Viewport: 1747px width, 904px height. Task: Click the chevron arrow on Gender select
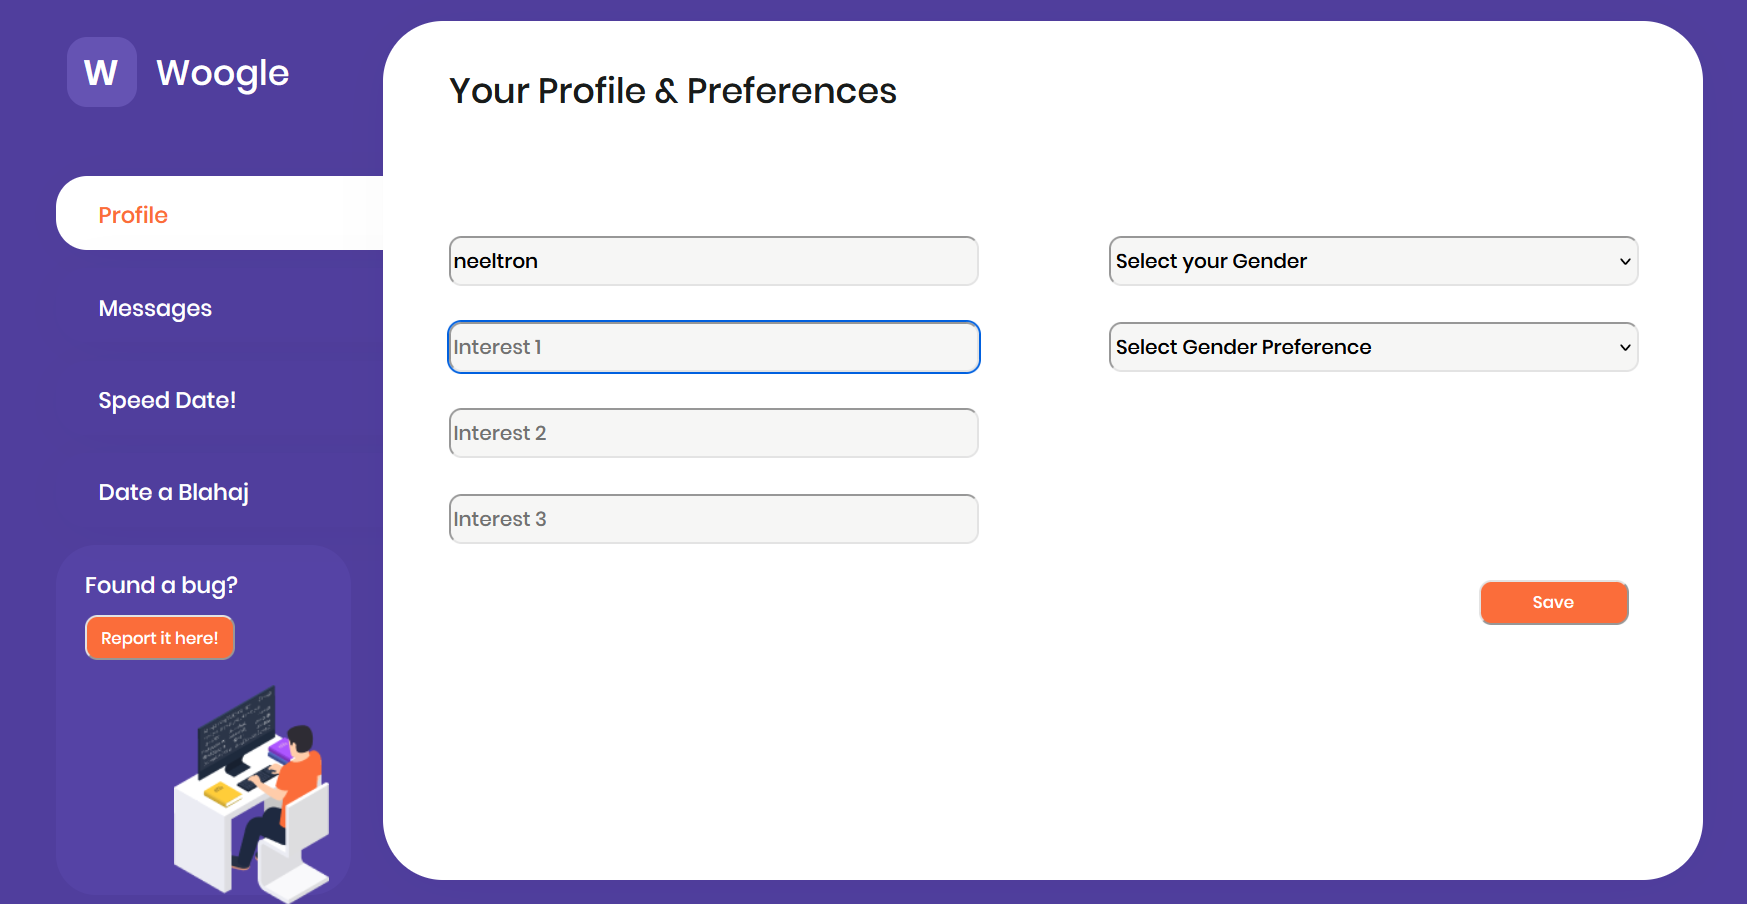[x=1625, y=262]
